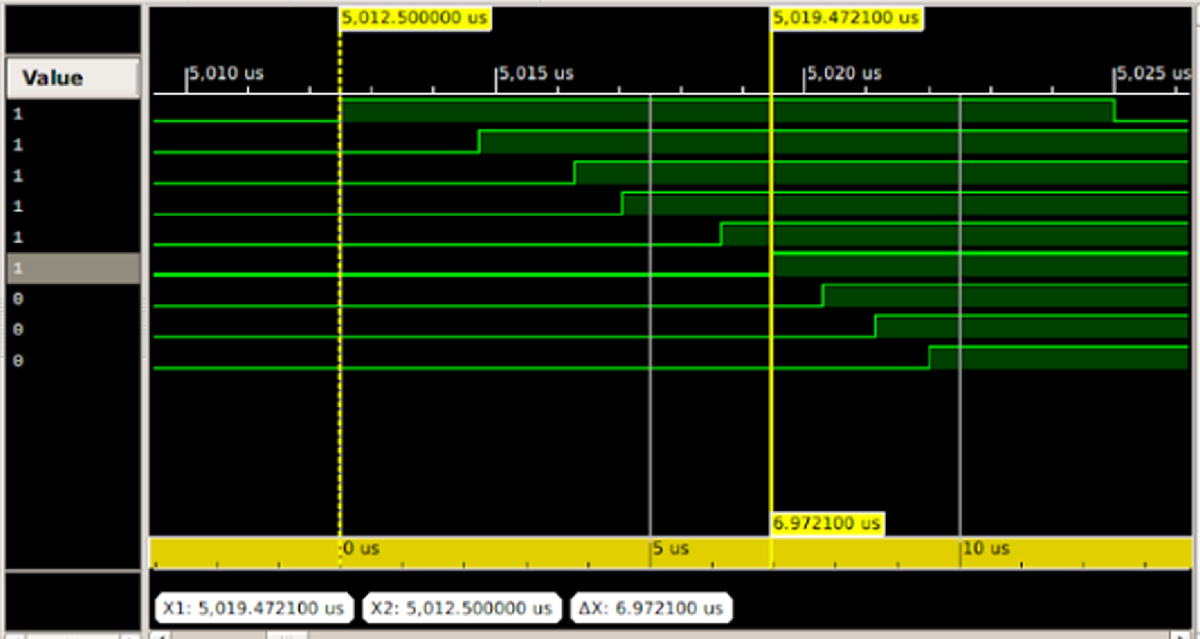Click the 5,012.500000 us cursor flag
This screenshot has width=1200, height=639.
click(415, 18)
